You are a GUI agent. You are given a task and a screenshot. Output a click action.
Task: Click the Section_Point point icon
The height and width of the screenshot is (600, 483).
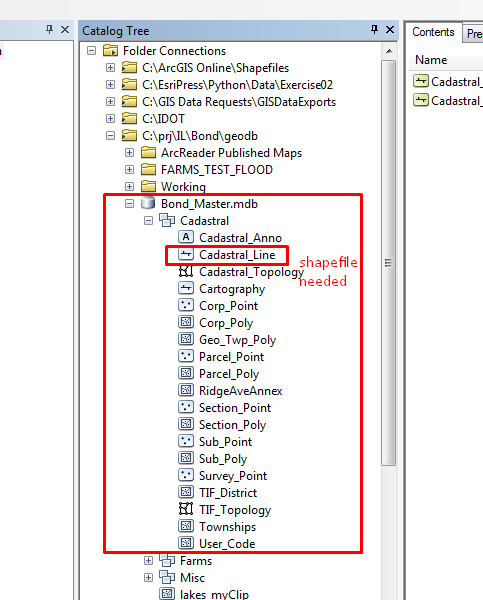[186, 407]
